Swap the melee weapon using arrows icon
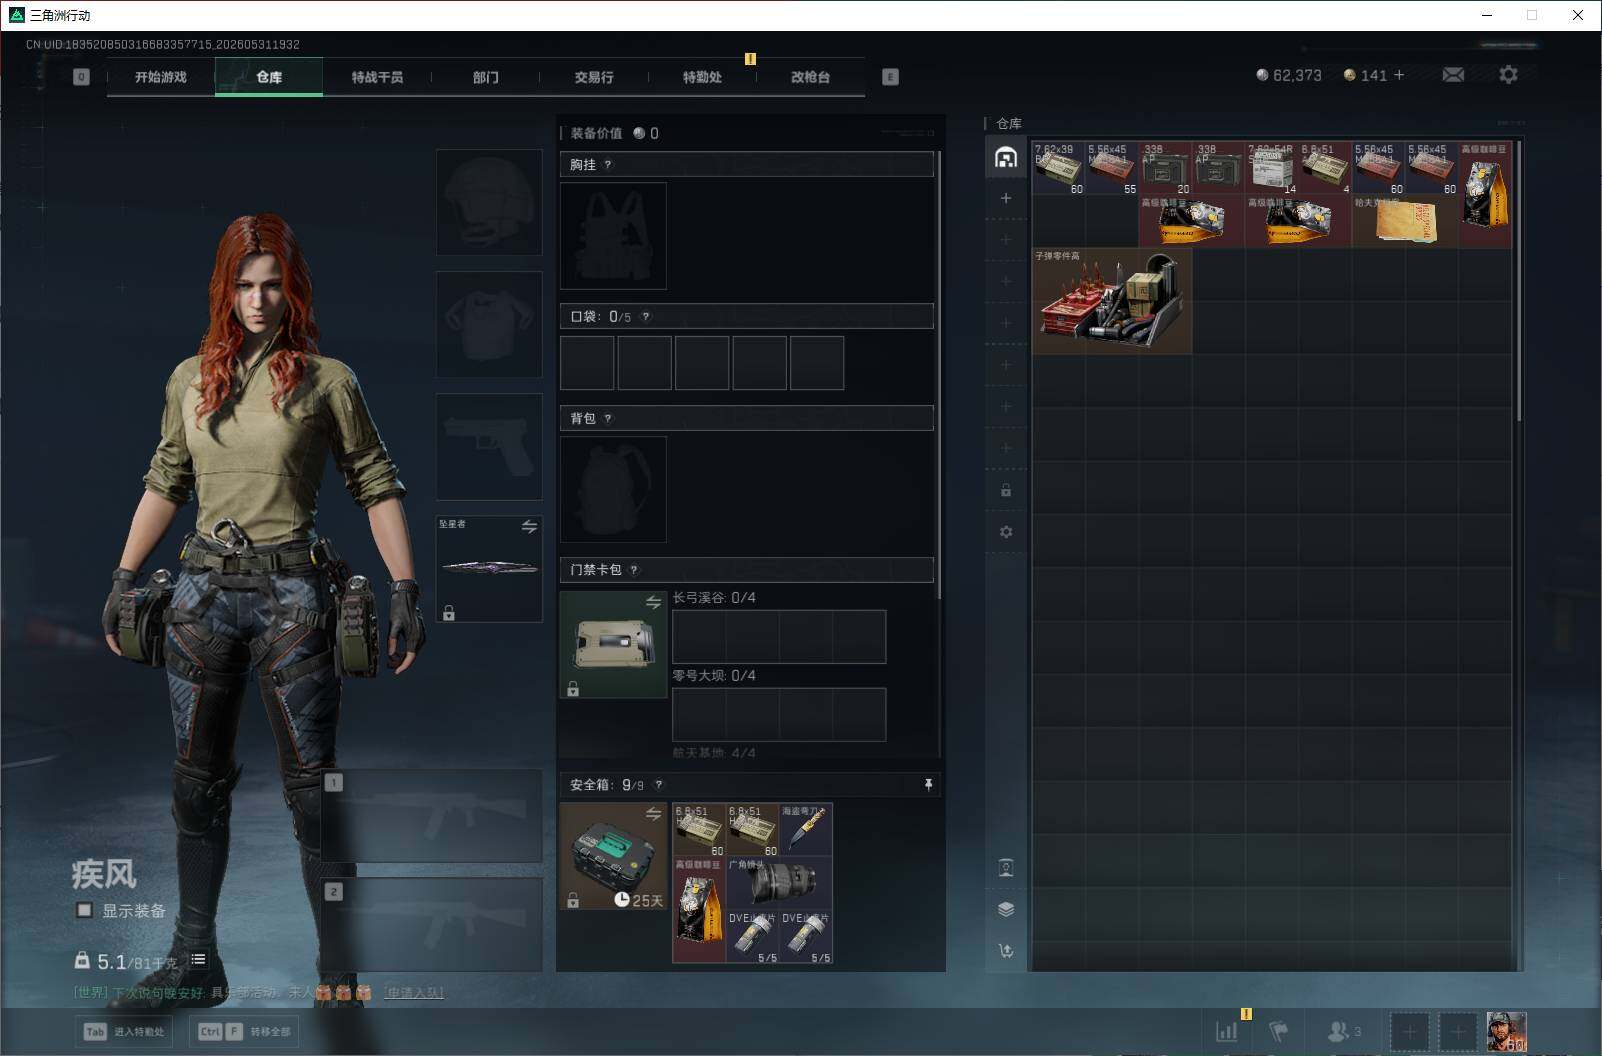This screenshot has height=1056, width=1602. (529, 527)
